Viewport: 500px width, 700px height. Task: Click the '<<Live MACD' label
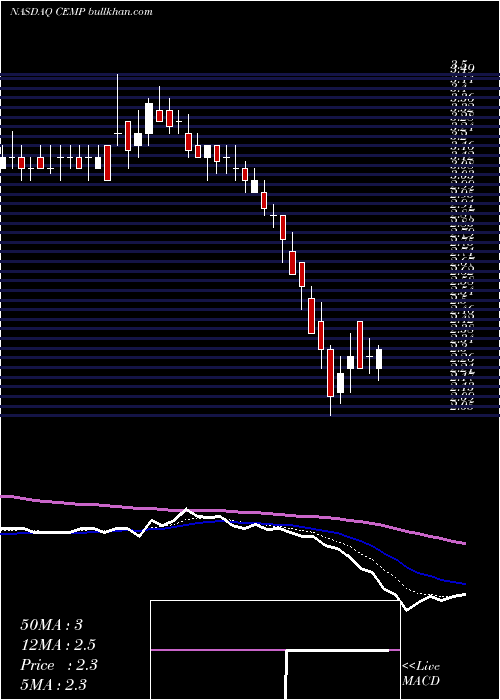coord(421,674)
